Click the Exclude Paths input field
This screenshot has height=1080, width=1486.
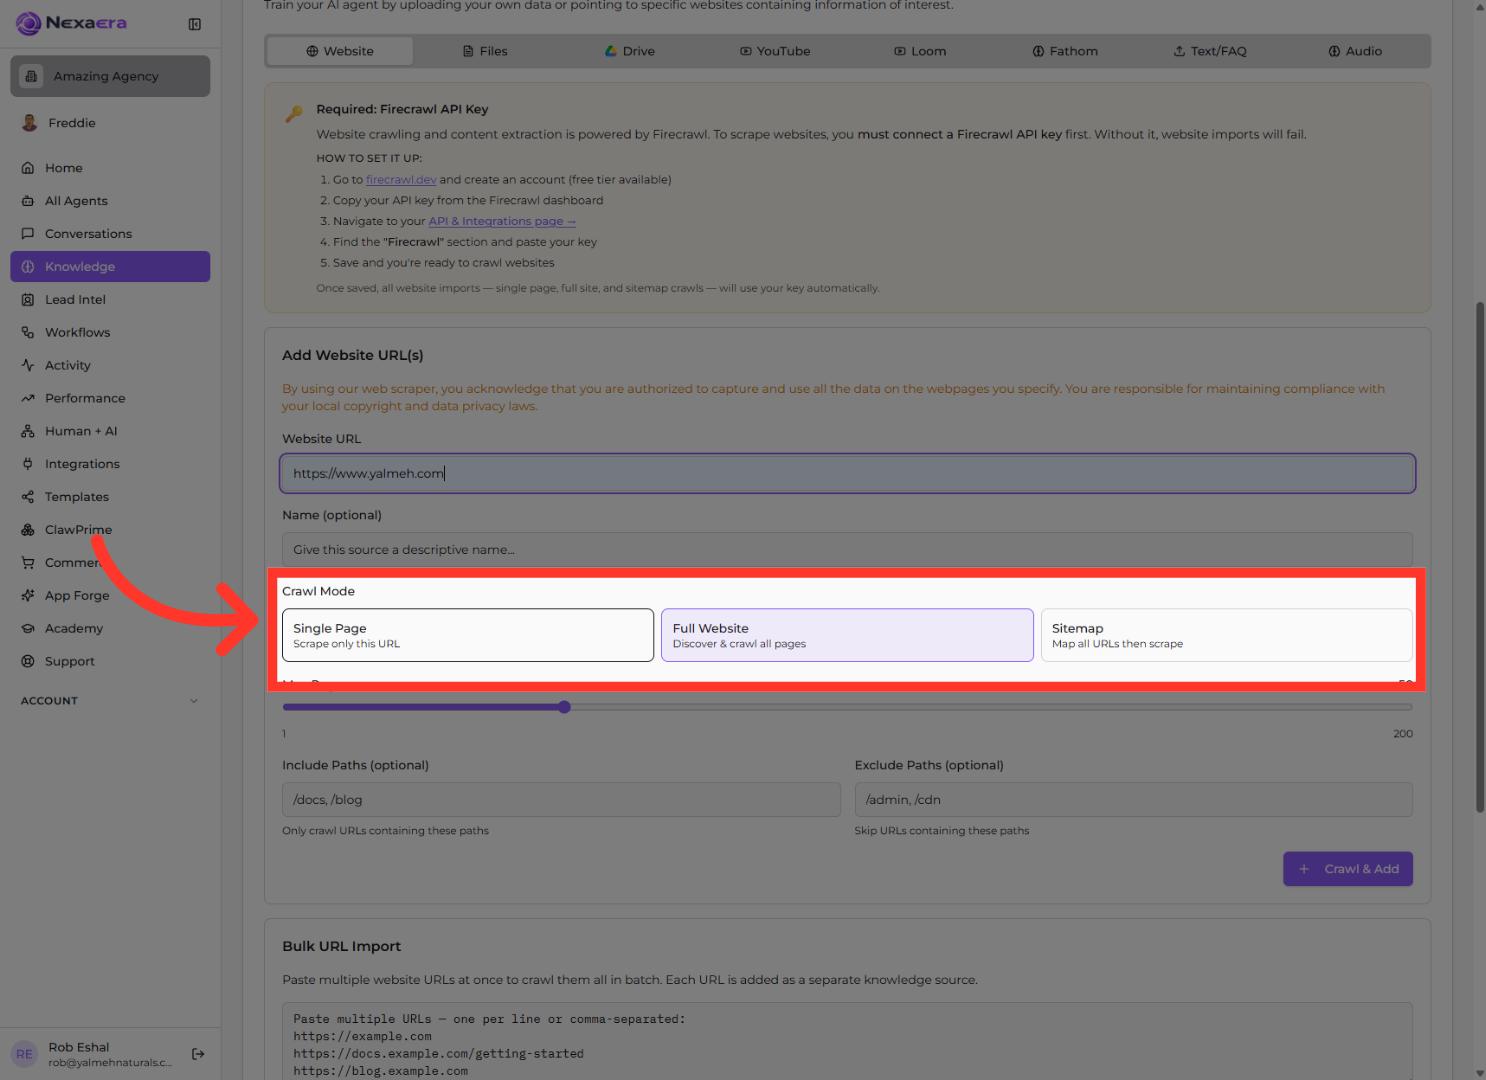pyautogui.click(x=1133, y=800)
